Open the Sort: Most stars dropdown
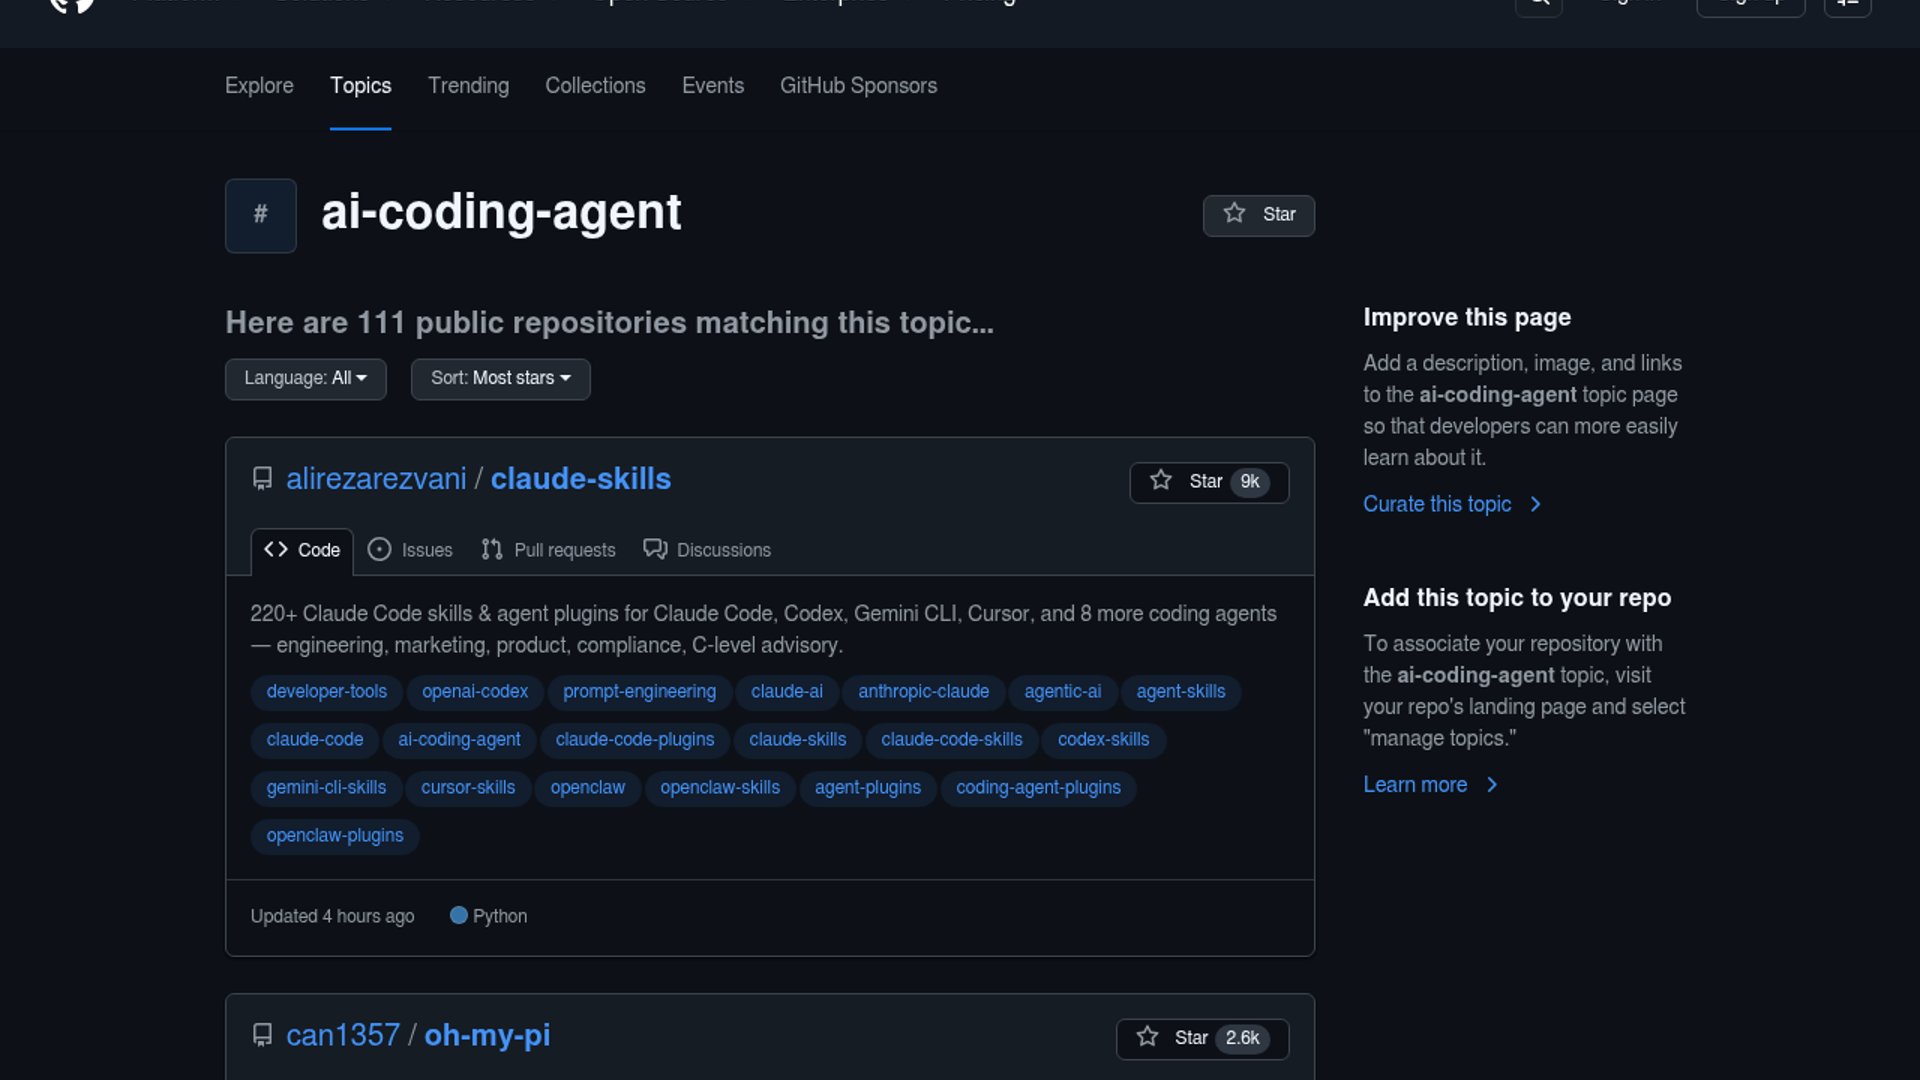Viewport: 1920px width, 1080px height. (x=500, y=378)
